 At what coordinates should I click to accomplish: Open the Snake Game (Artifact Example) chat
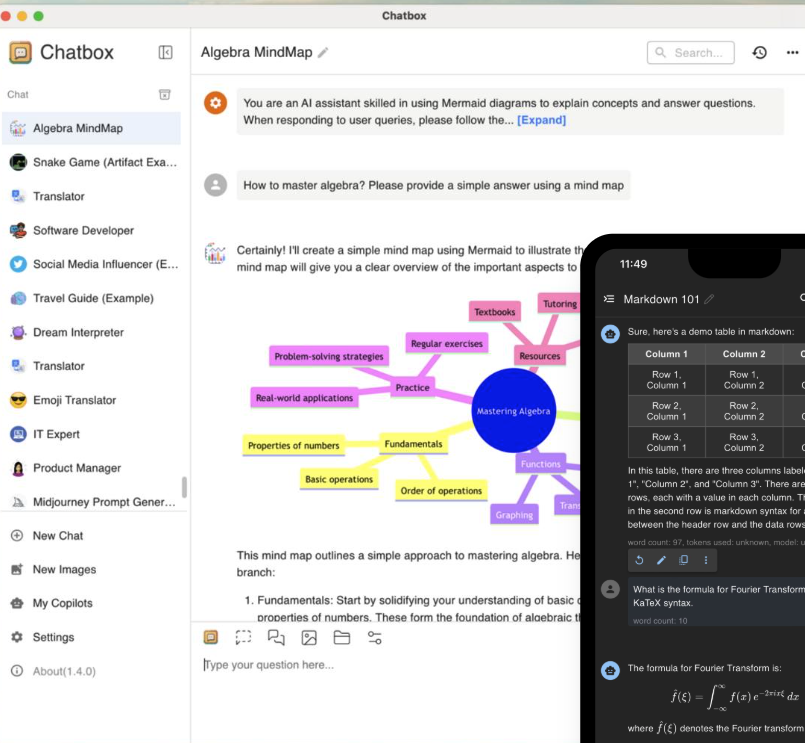point(91,162)
